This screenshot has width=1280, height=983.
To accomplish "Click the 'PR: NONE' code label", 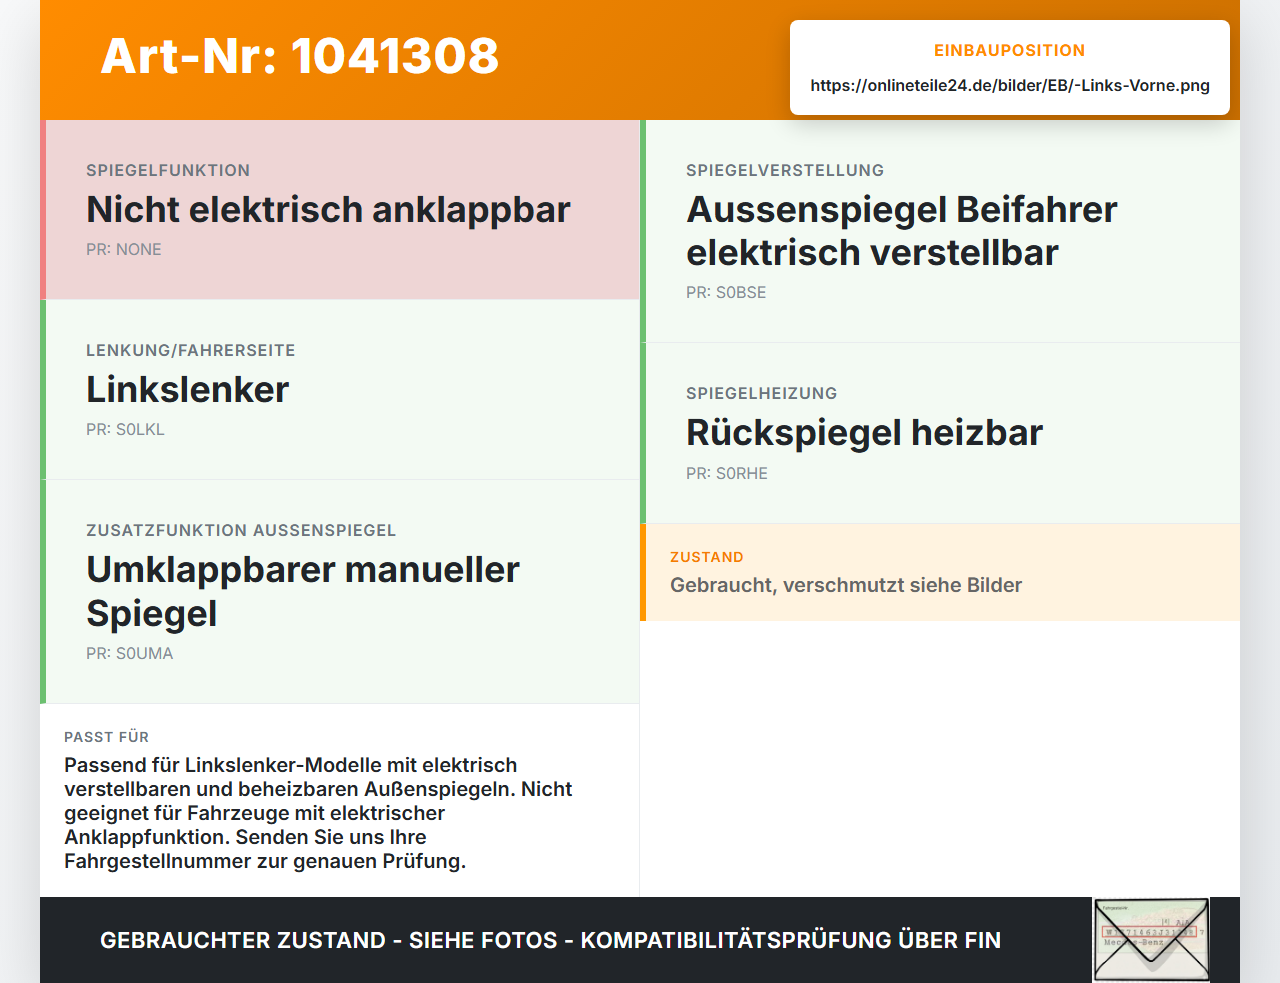I will (124, 249).
